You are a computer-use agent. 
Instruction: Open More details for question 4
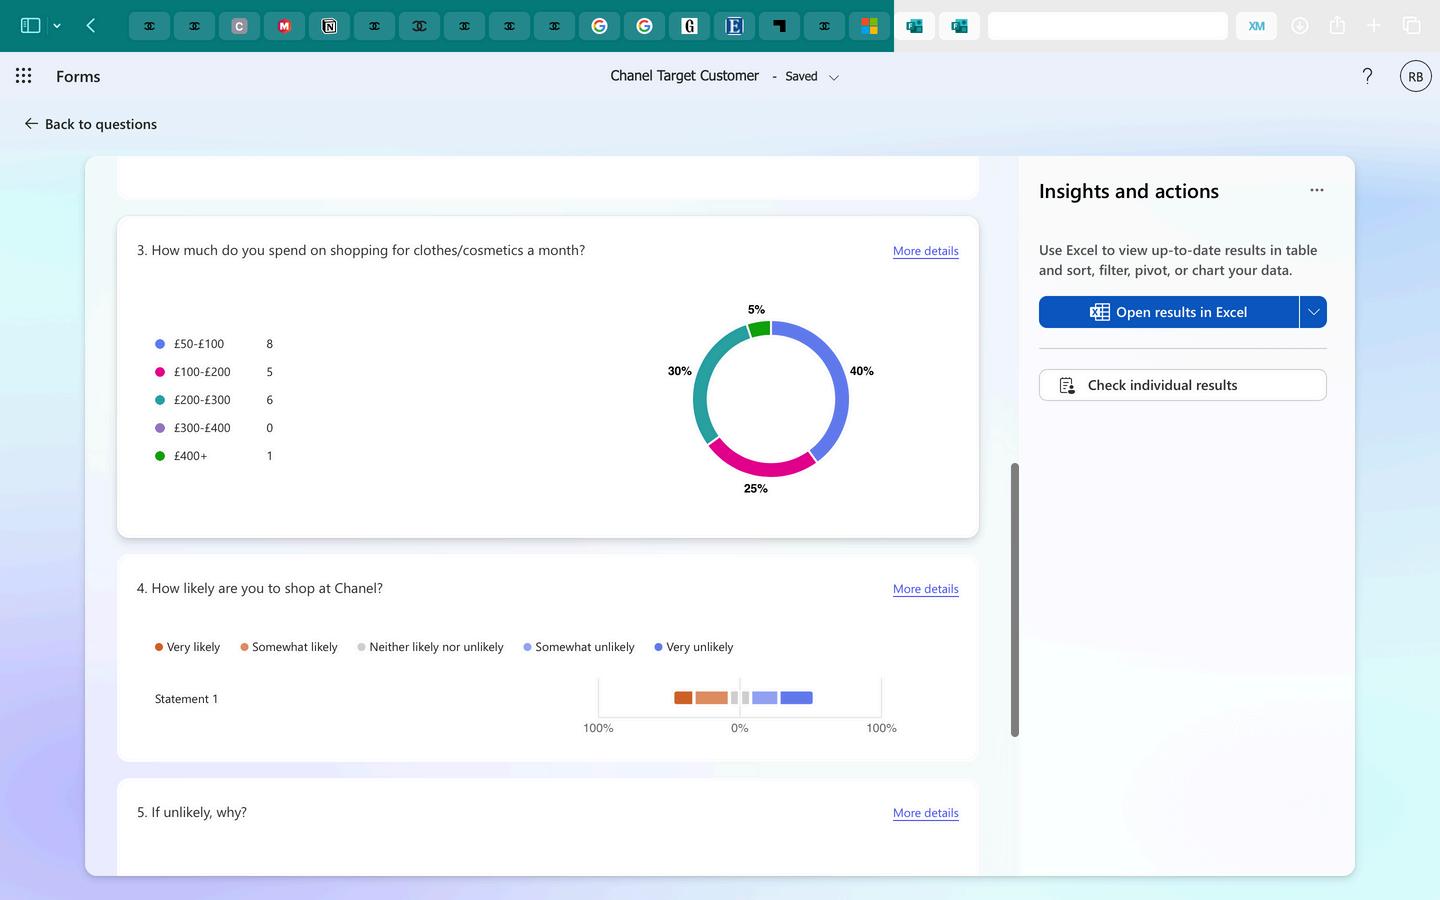[x=925, y=589]
